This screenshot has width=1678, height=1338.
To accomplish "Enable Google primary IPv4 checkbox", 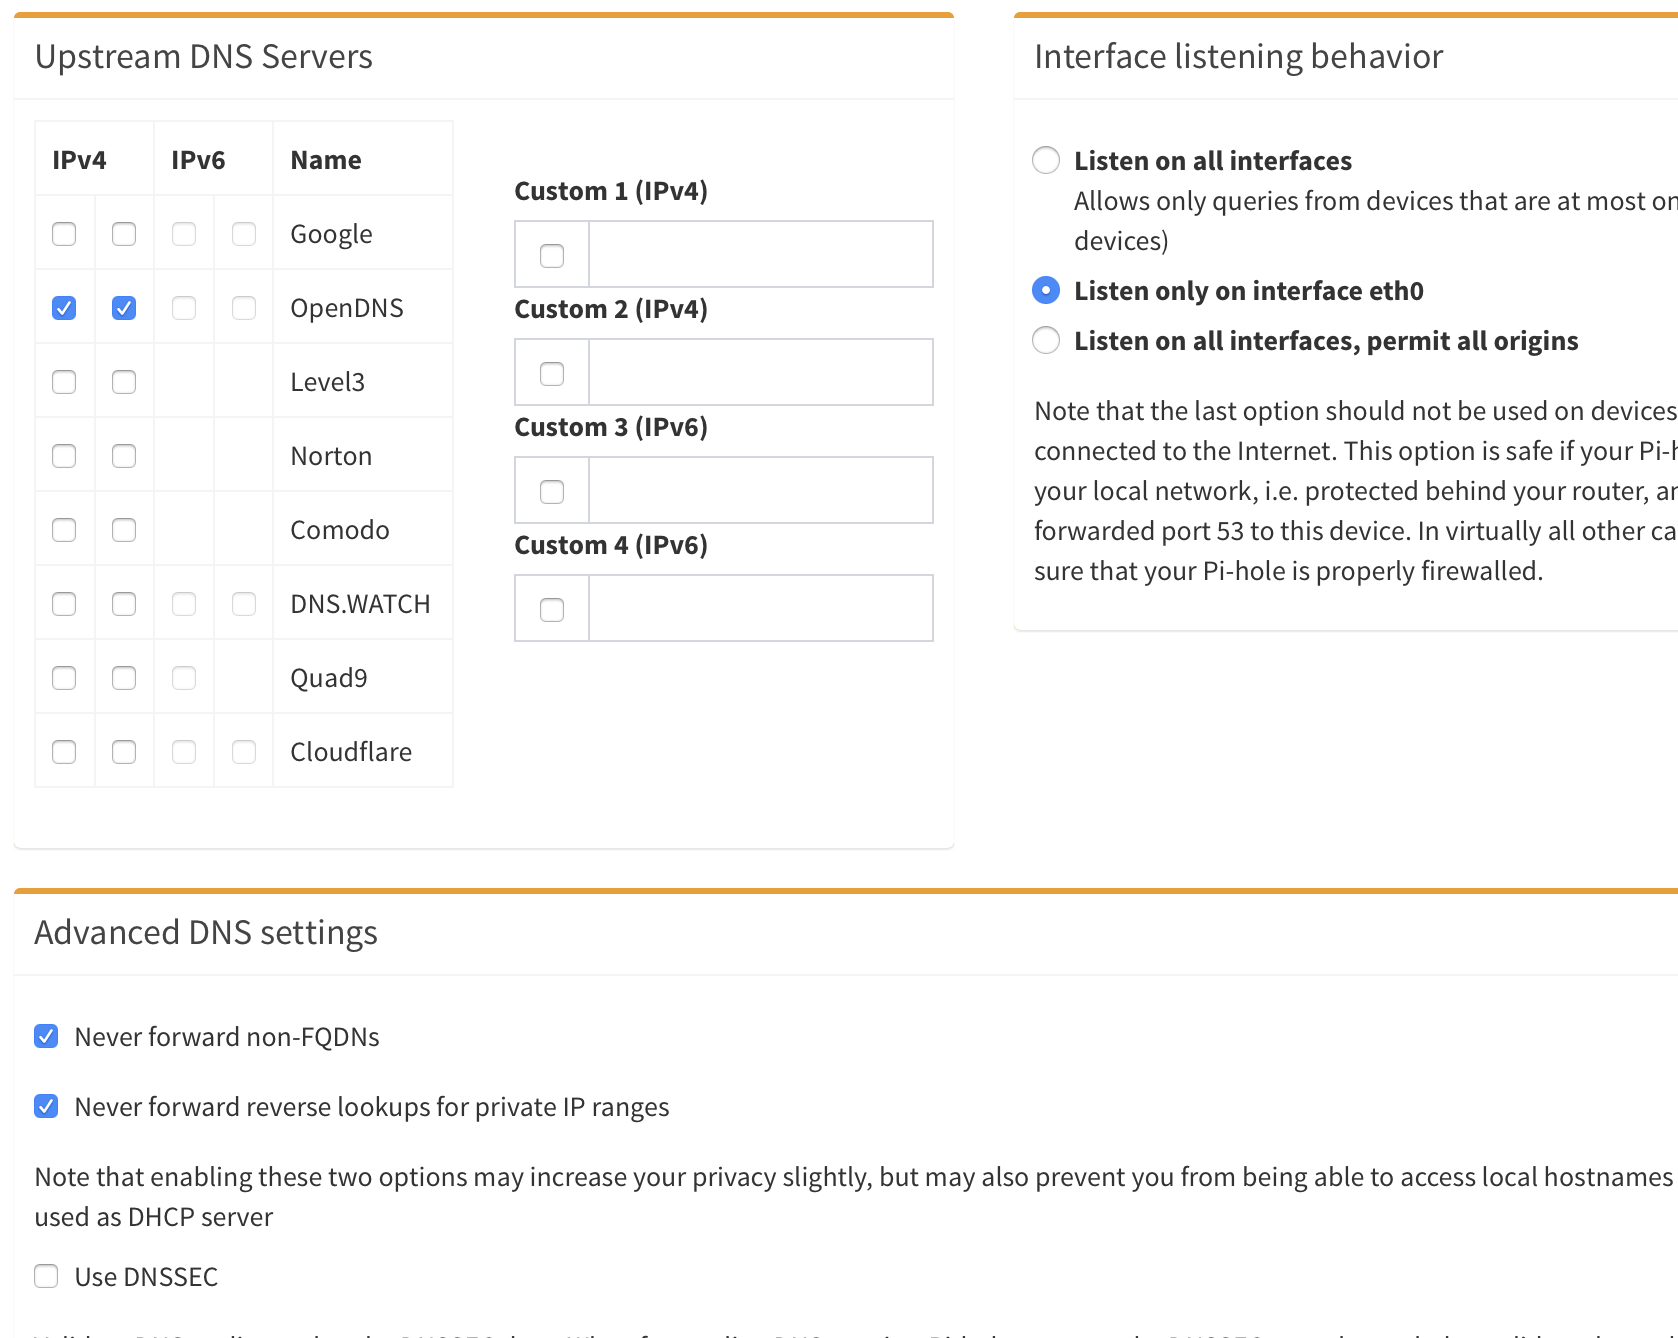I will [64, 234].
